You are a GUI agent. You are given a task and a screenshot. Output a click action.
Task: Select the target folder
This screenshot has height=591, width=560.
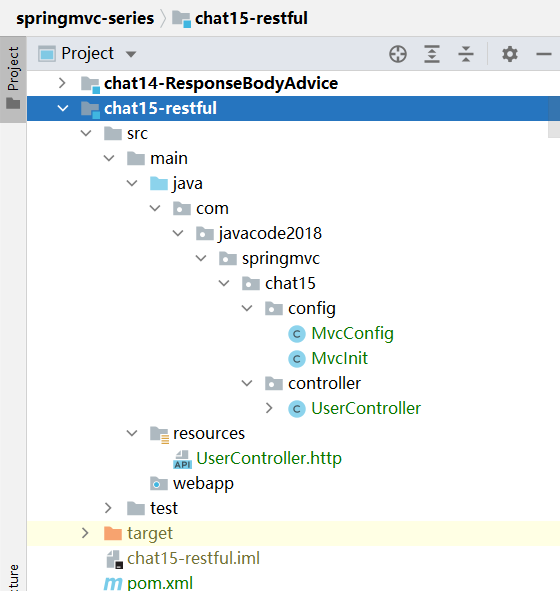pos(150,533)
